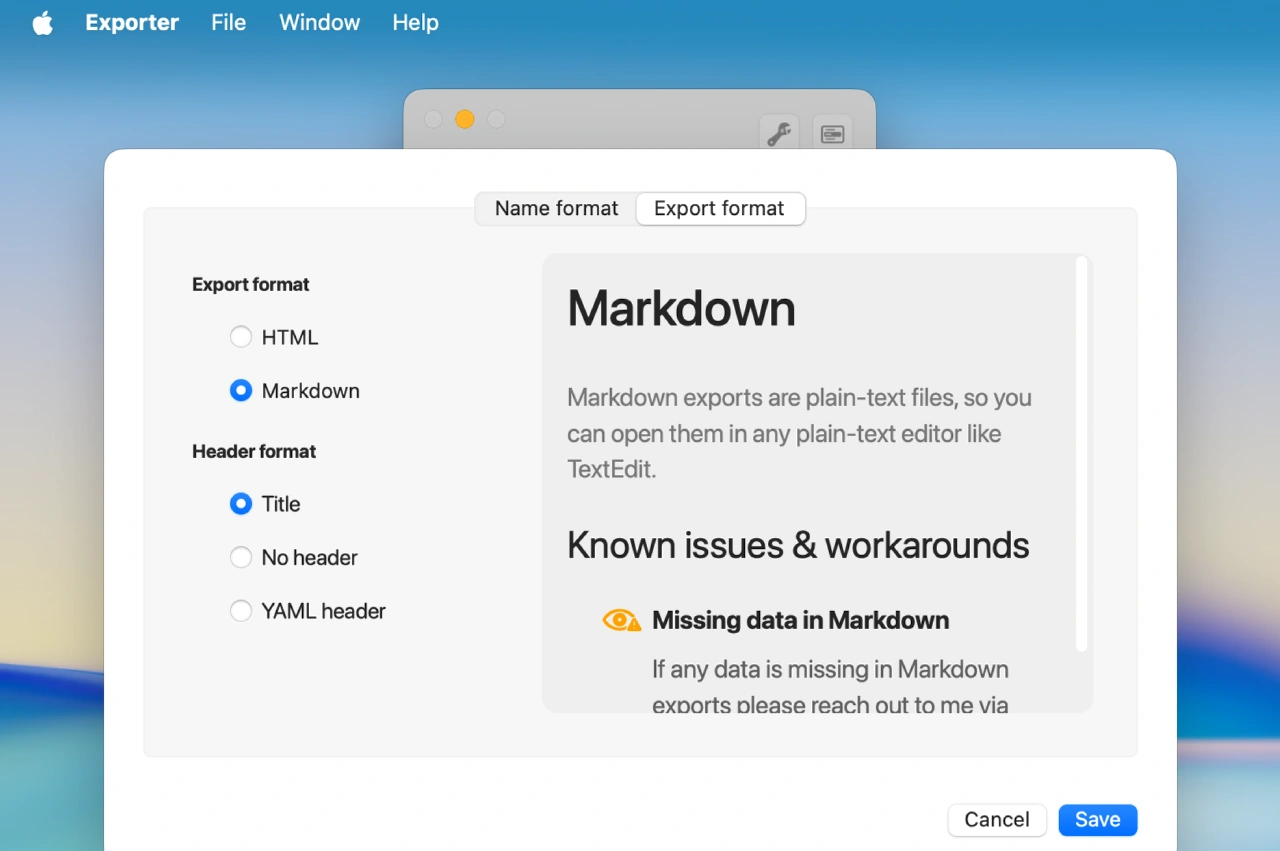
Task: Click the yellow minimize window button
Action: click(x=464, y=120)
